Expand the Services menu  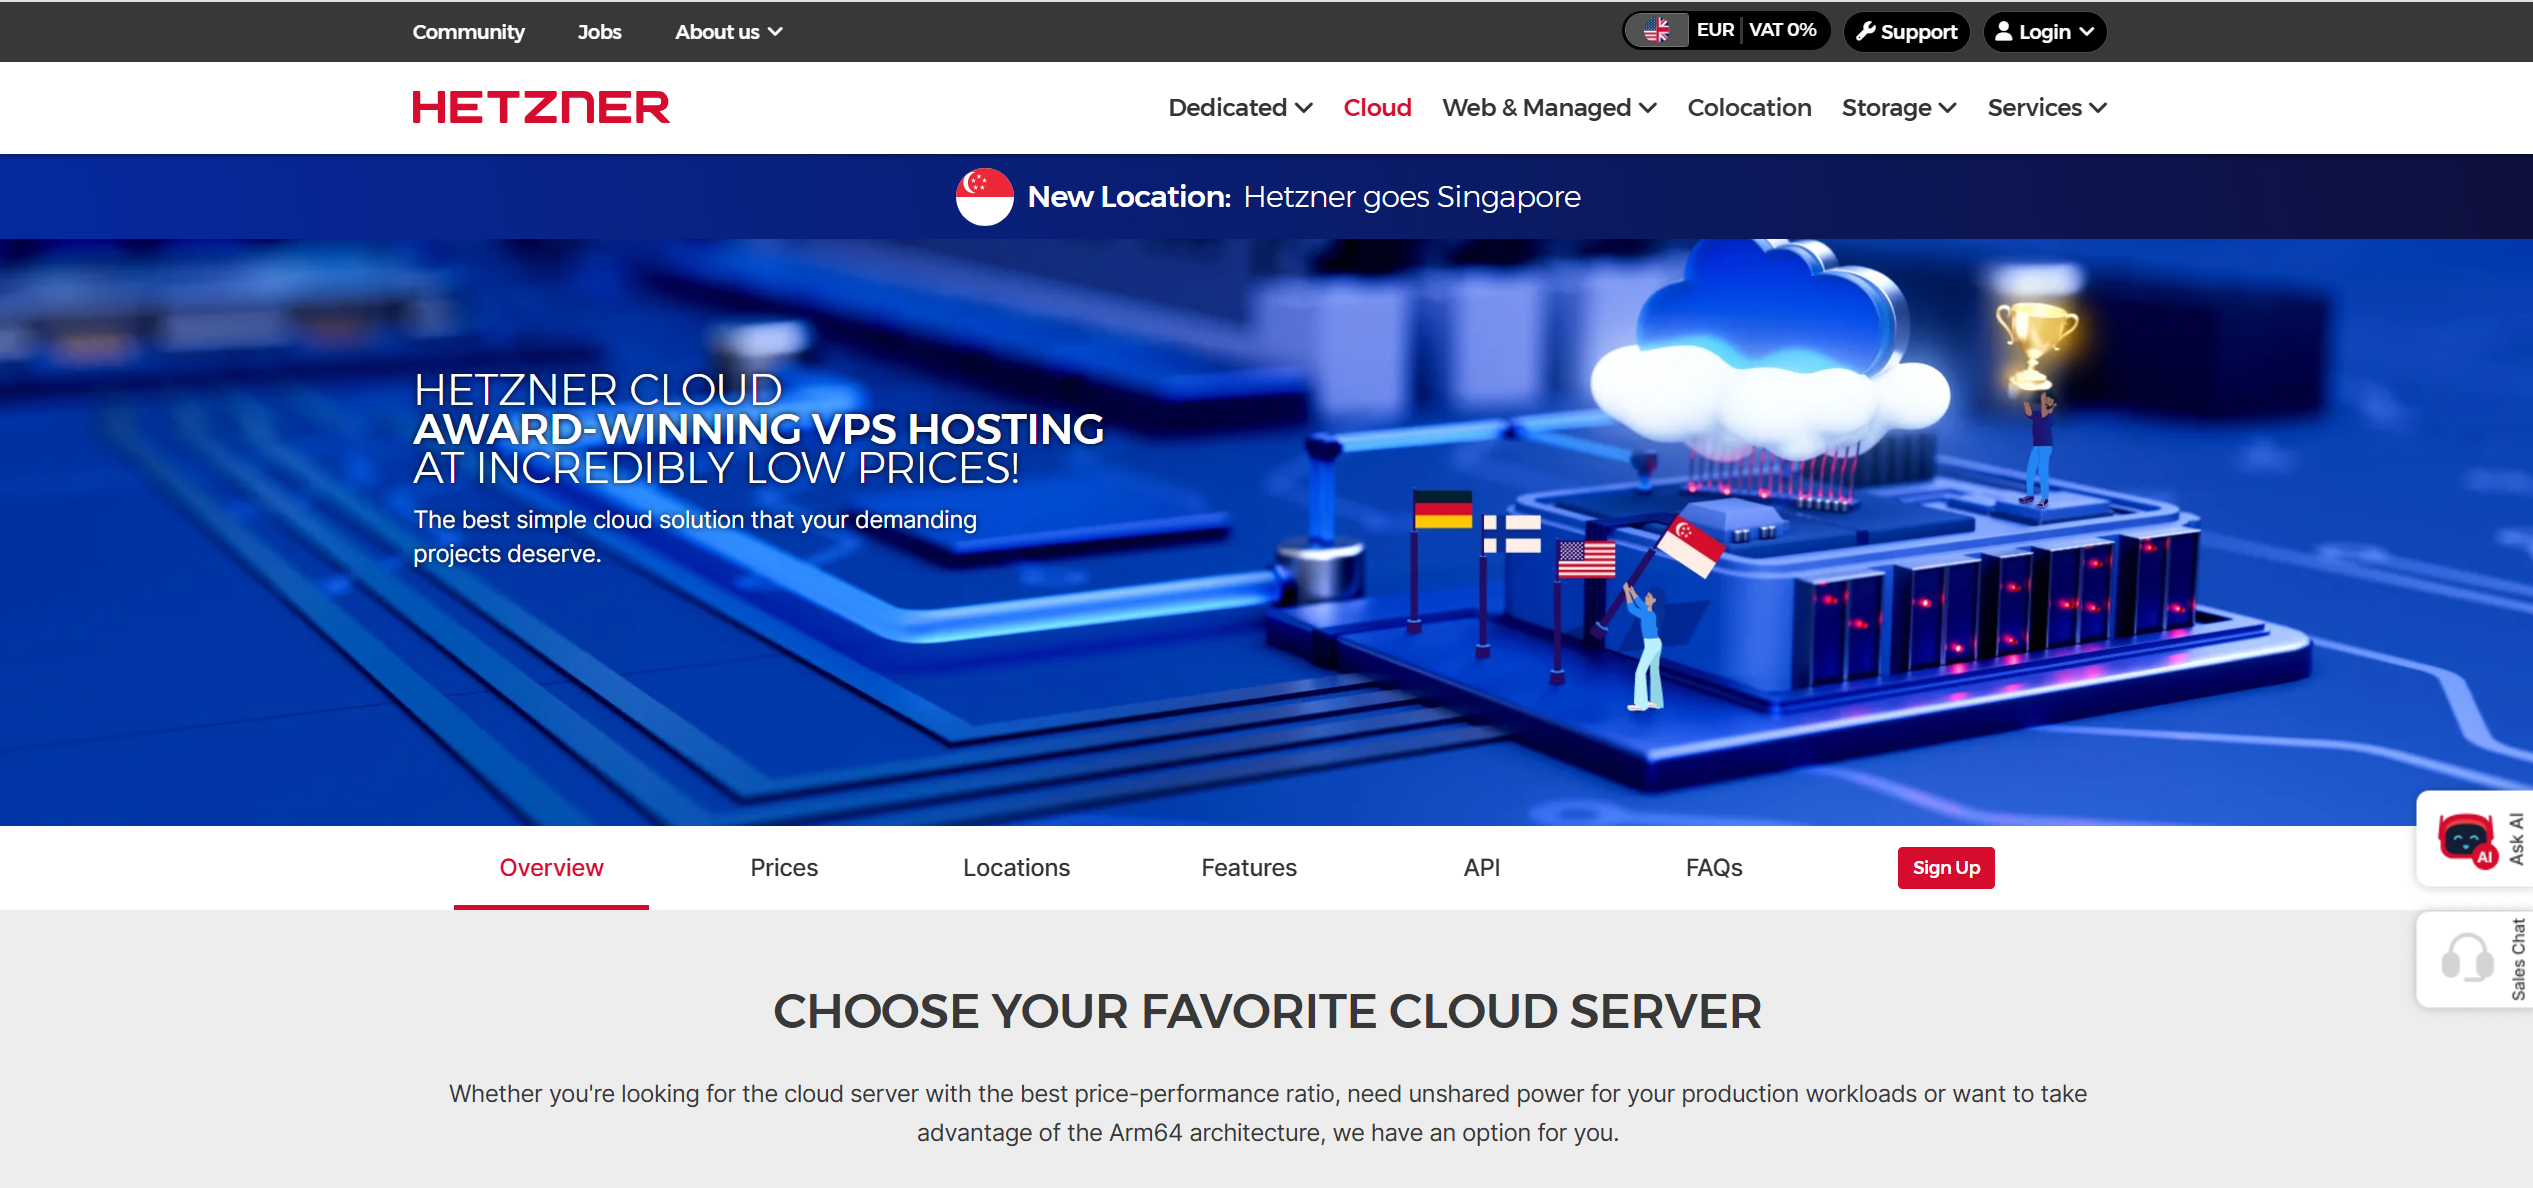2046,107
